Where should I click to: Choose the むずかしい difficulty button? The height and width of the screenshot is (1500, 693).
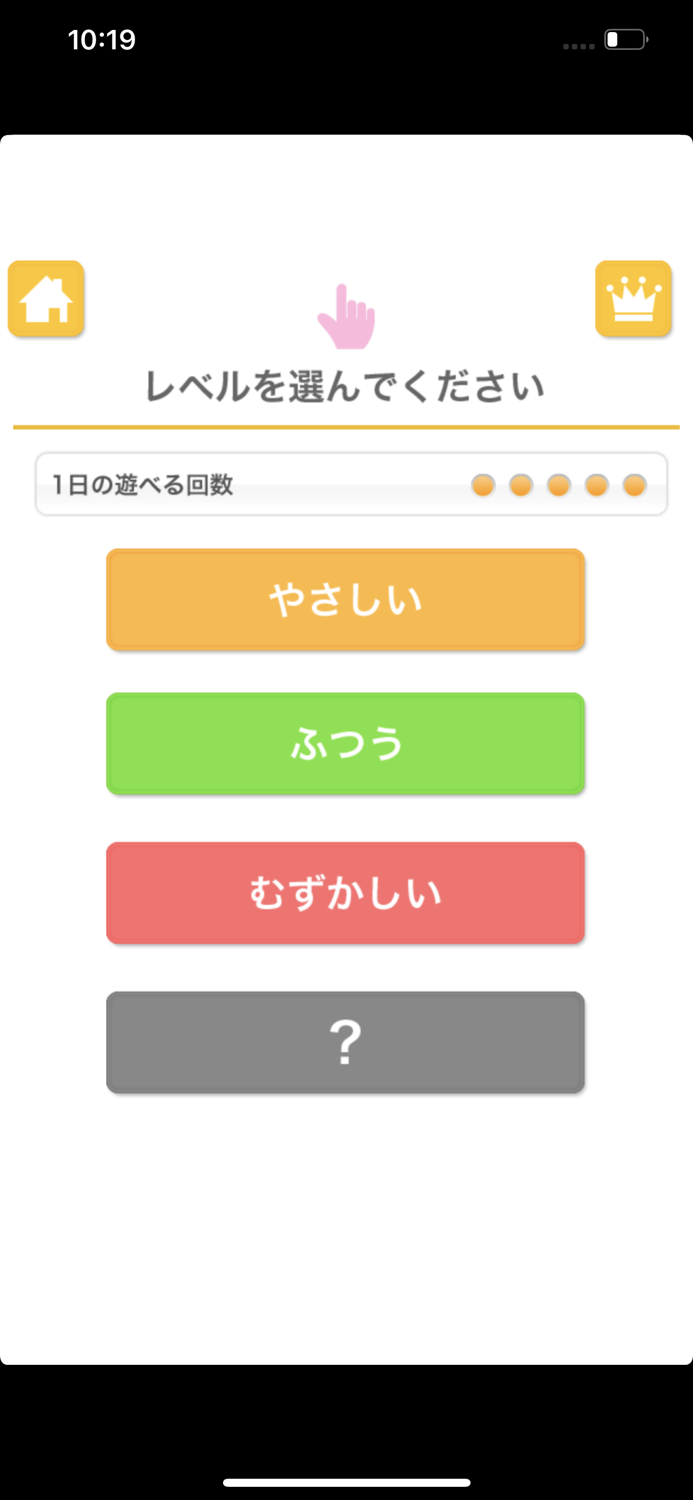[345, 892]
